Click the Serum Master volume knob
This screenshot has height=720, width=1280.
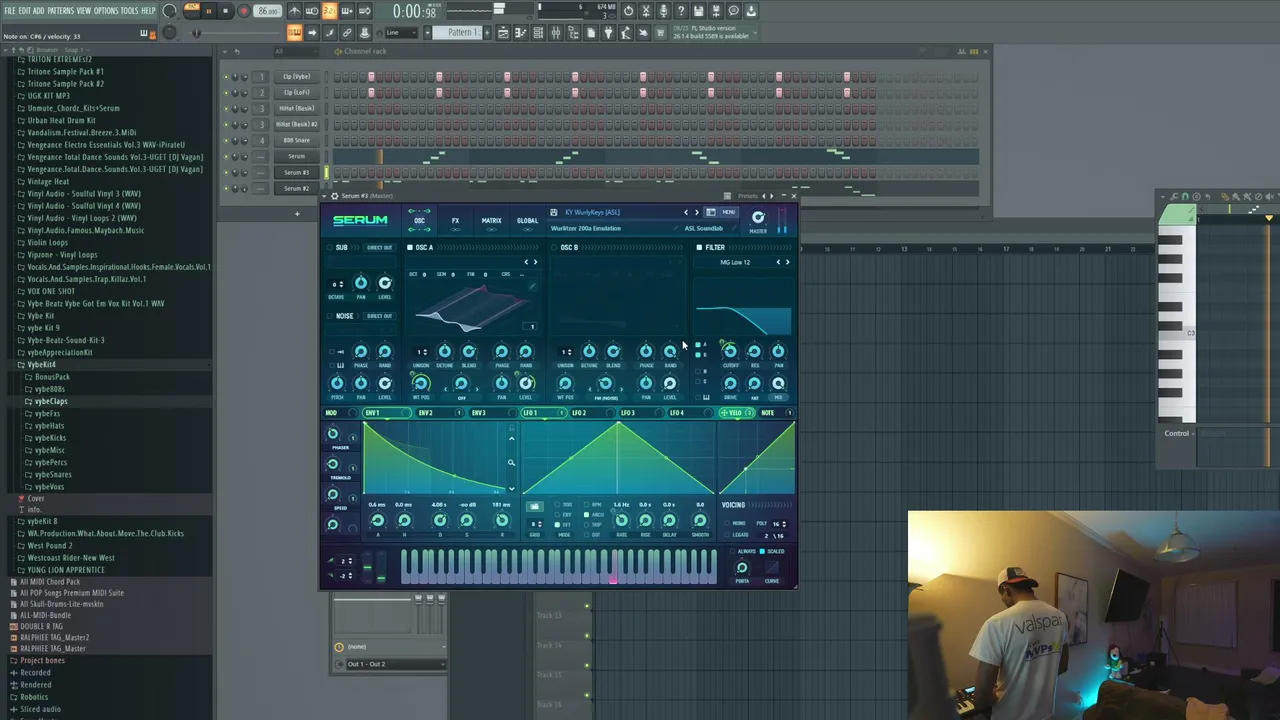[x=758, y=218]
